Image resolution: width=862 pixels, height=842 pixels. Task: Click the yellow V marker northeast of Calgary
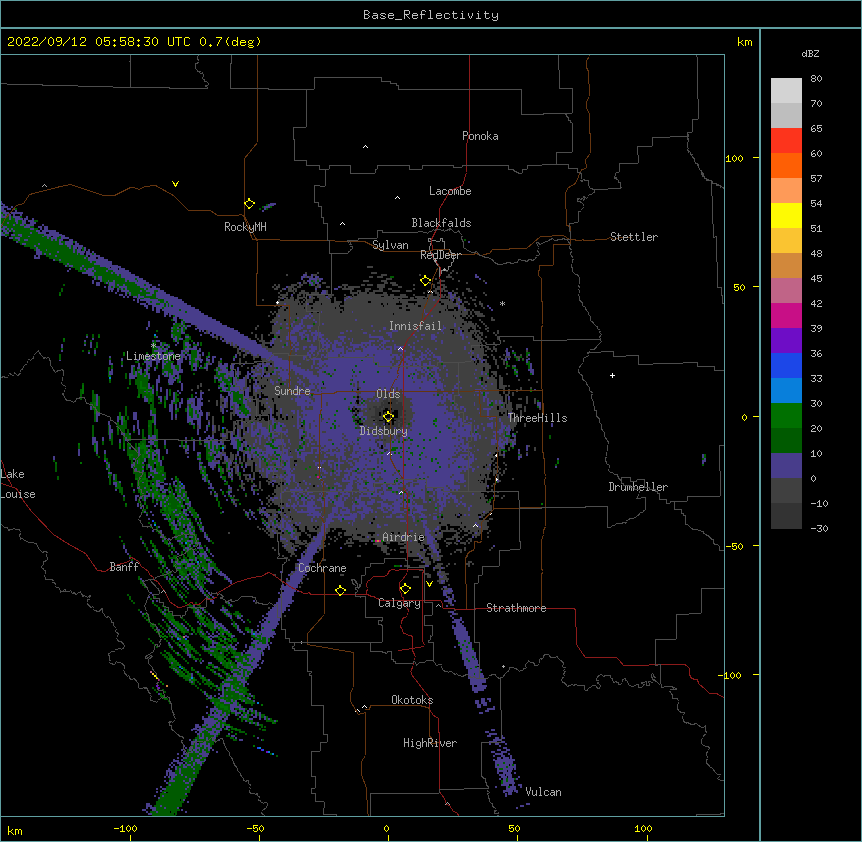(429, 584)
